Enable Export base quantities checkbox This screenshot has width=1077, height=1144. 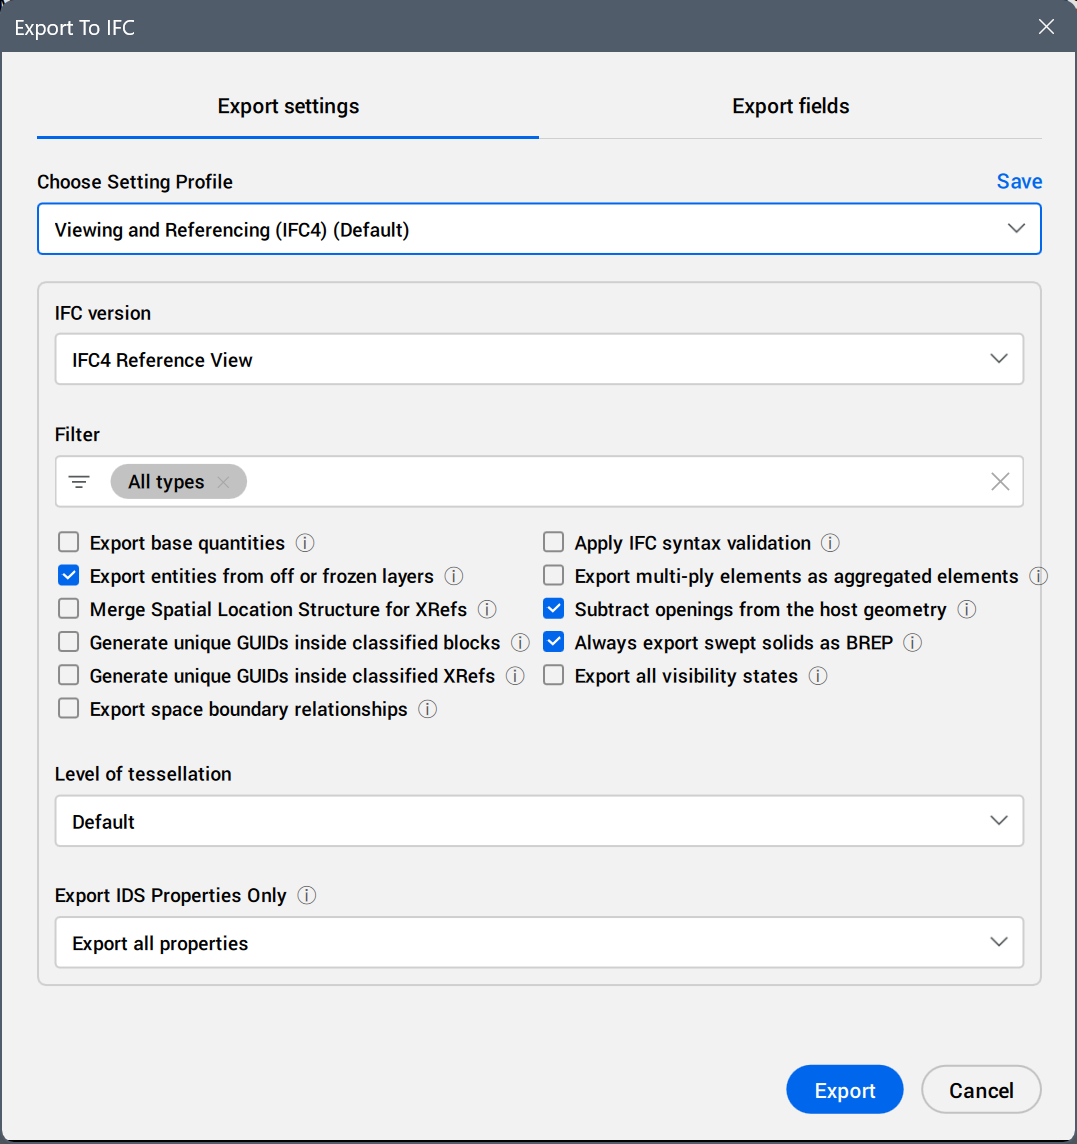69,543
